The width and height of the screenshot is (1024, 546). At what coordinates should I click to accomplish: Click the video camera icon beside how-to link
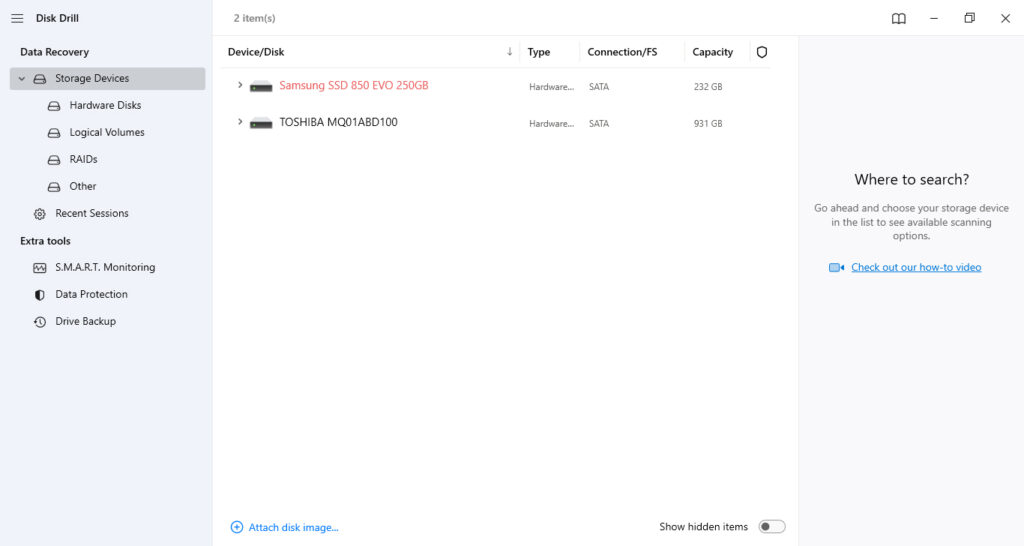pyautogui.click(x=837, y=268)
